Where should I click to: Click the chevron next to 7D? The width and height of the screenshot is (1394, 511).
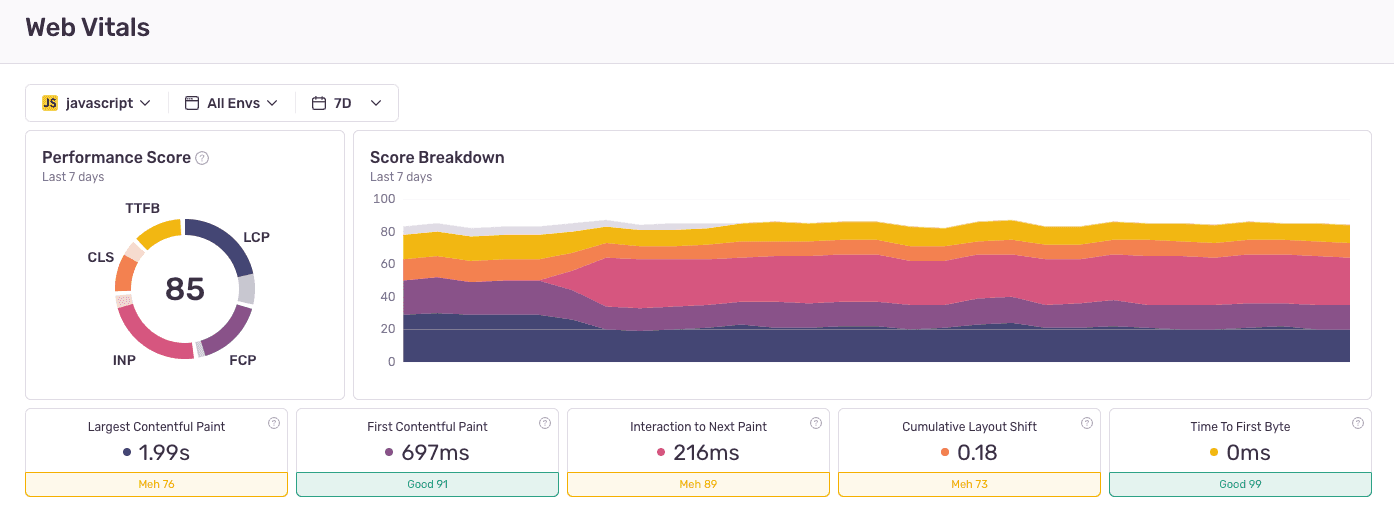point(376,103)
